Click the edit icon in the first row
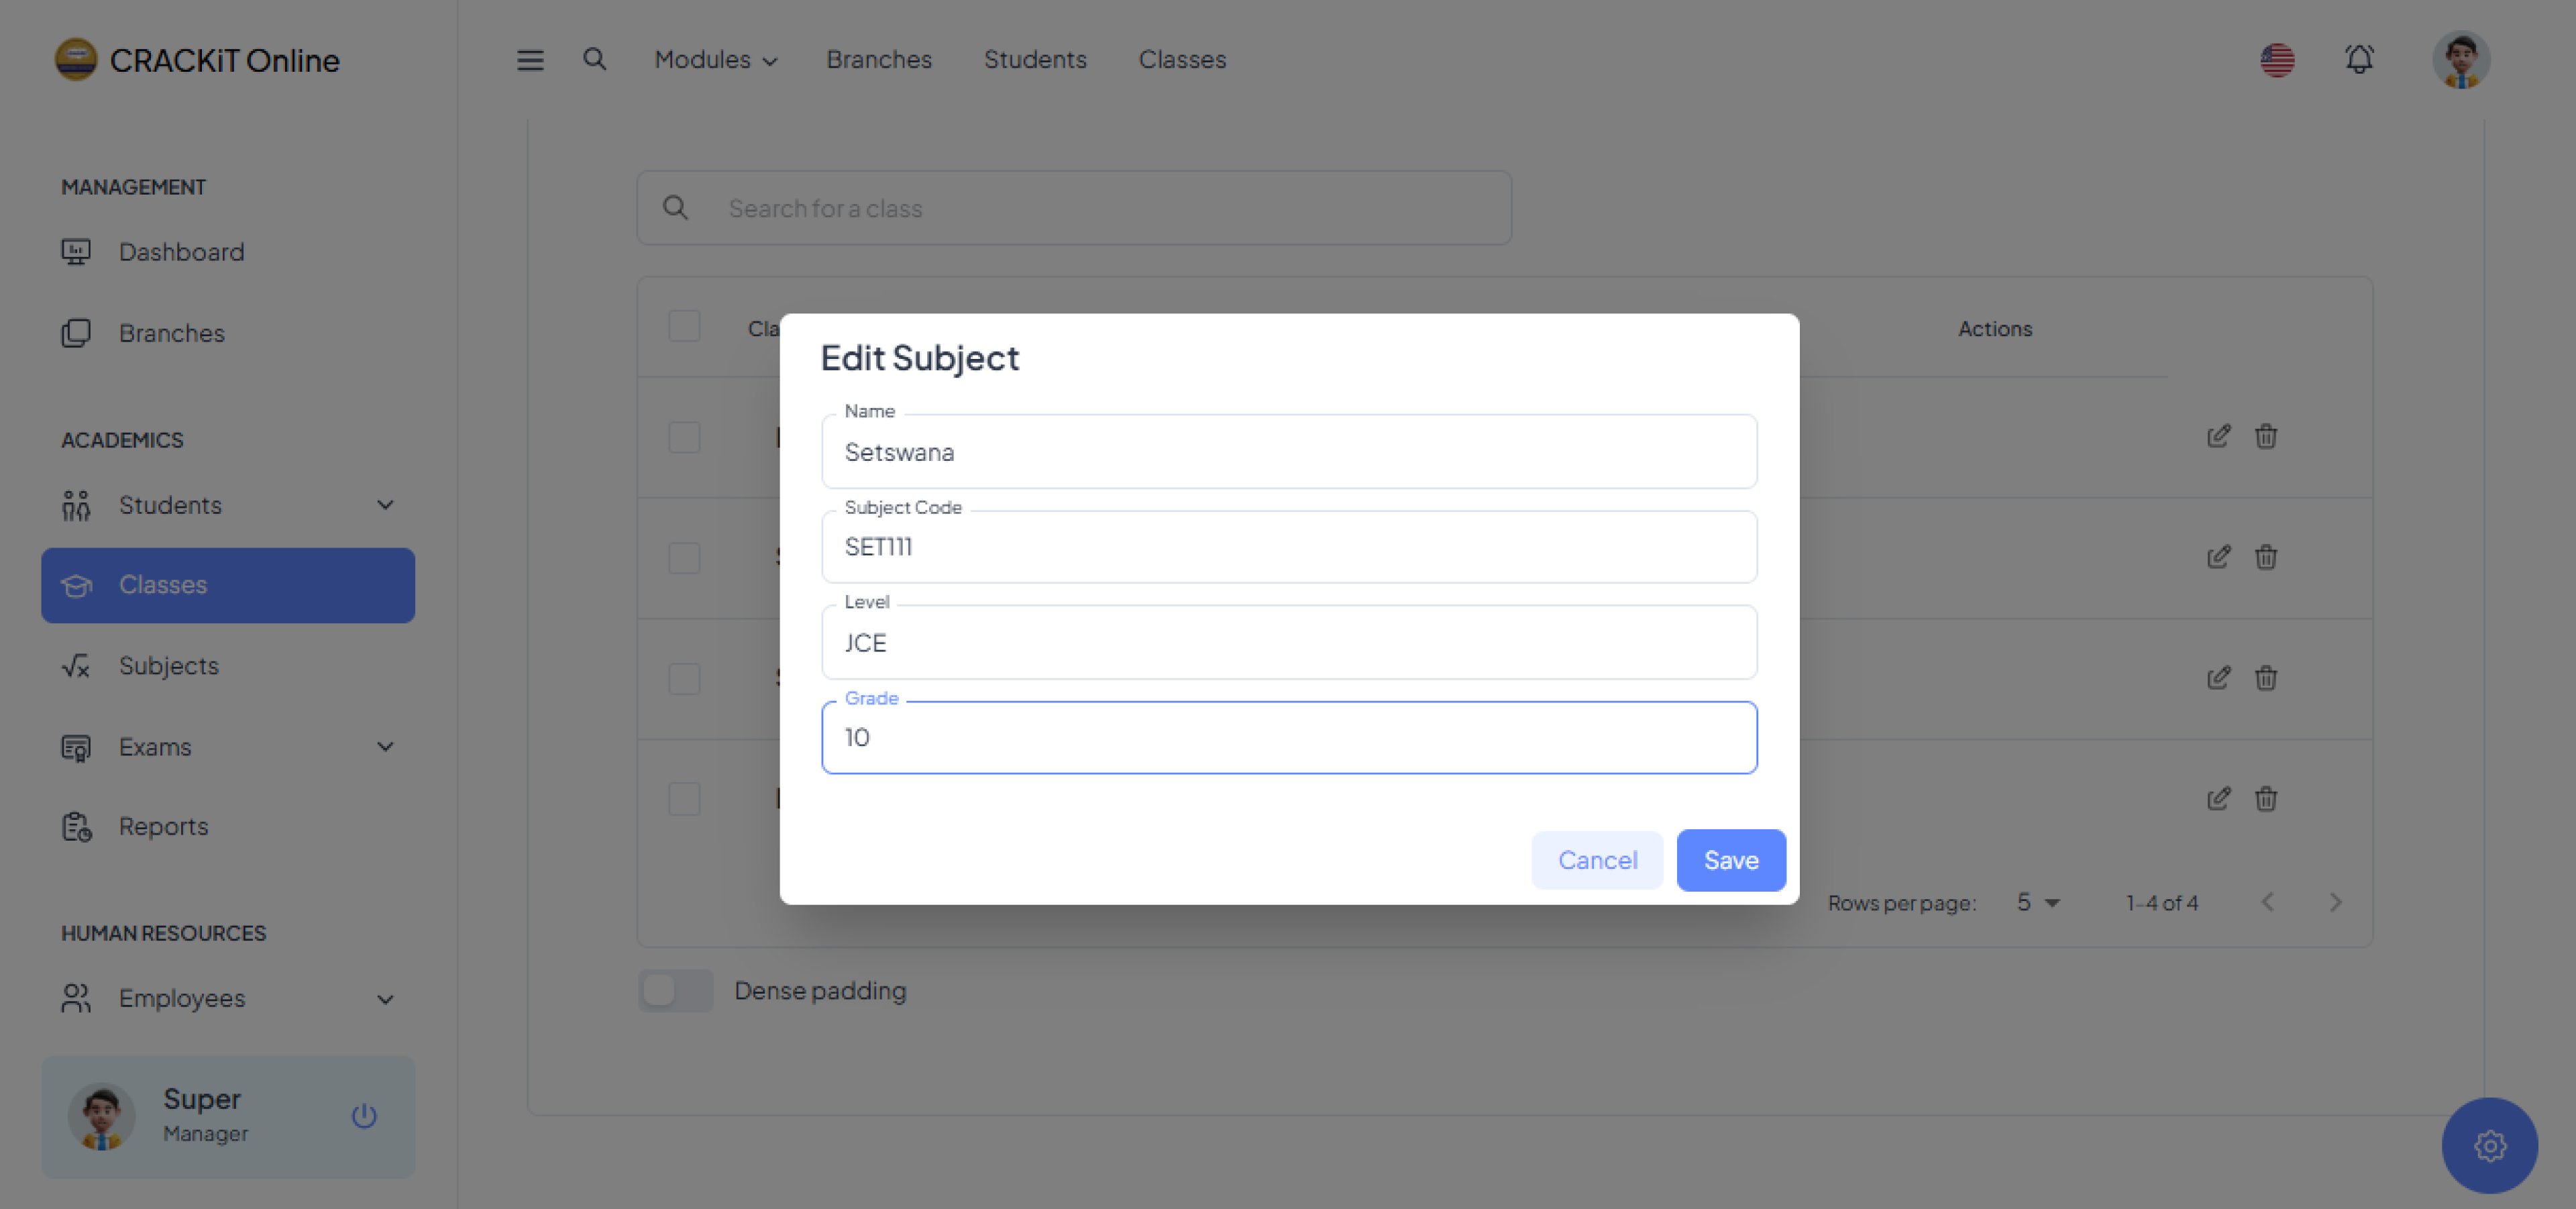The image size is (2576, 1209). tap(2218, 436)
